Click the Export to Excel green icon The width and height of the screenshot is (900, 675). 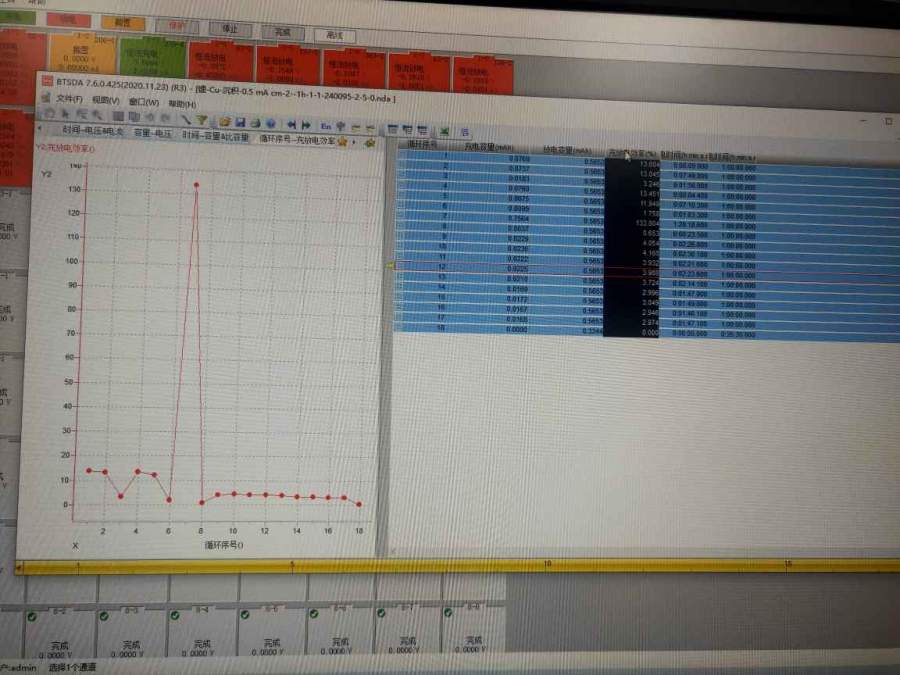444,130
